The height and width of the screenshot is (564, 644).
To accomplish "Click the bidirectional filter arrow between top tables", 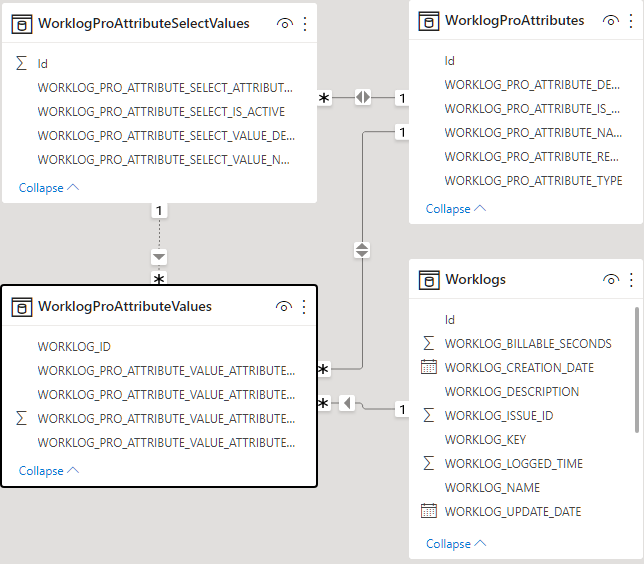I will 362,98.
